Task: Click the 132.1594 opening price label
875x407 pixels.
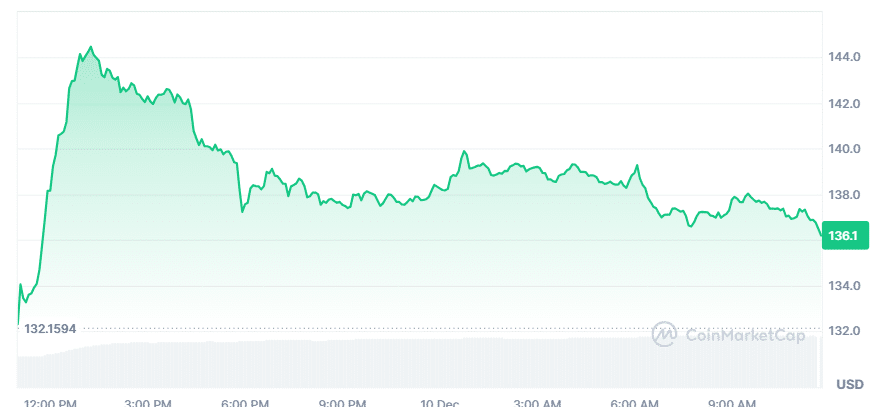Action: click(x=48, y=328)
